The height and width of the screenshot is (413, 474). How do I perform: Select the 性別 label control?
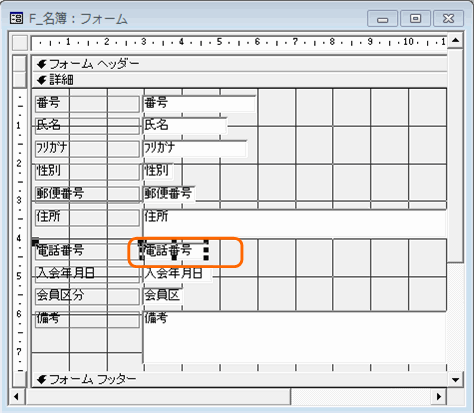coord(87,171)
